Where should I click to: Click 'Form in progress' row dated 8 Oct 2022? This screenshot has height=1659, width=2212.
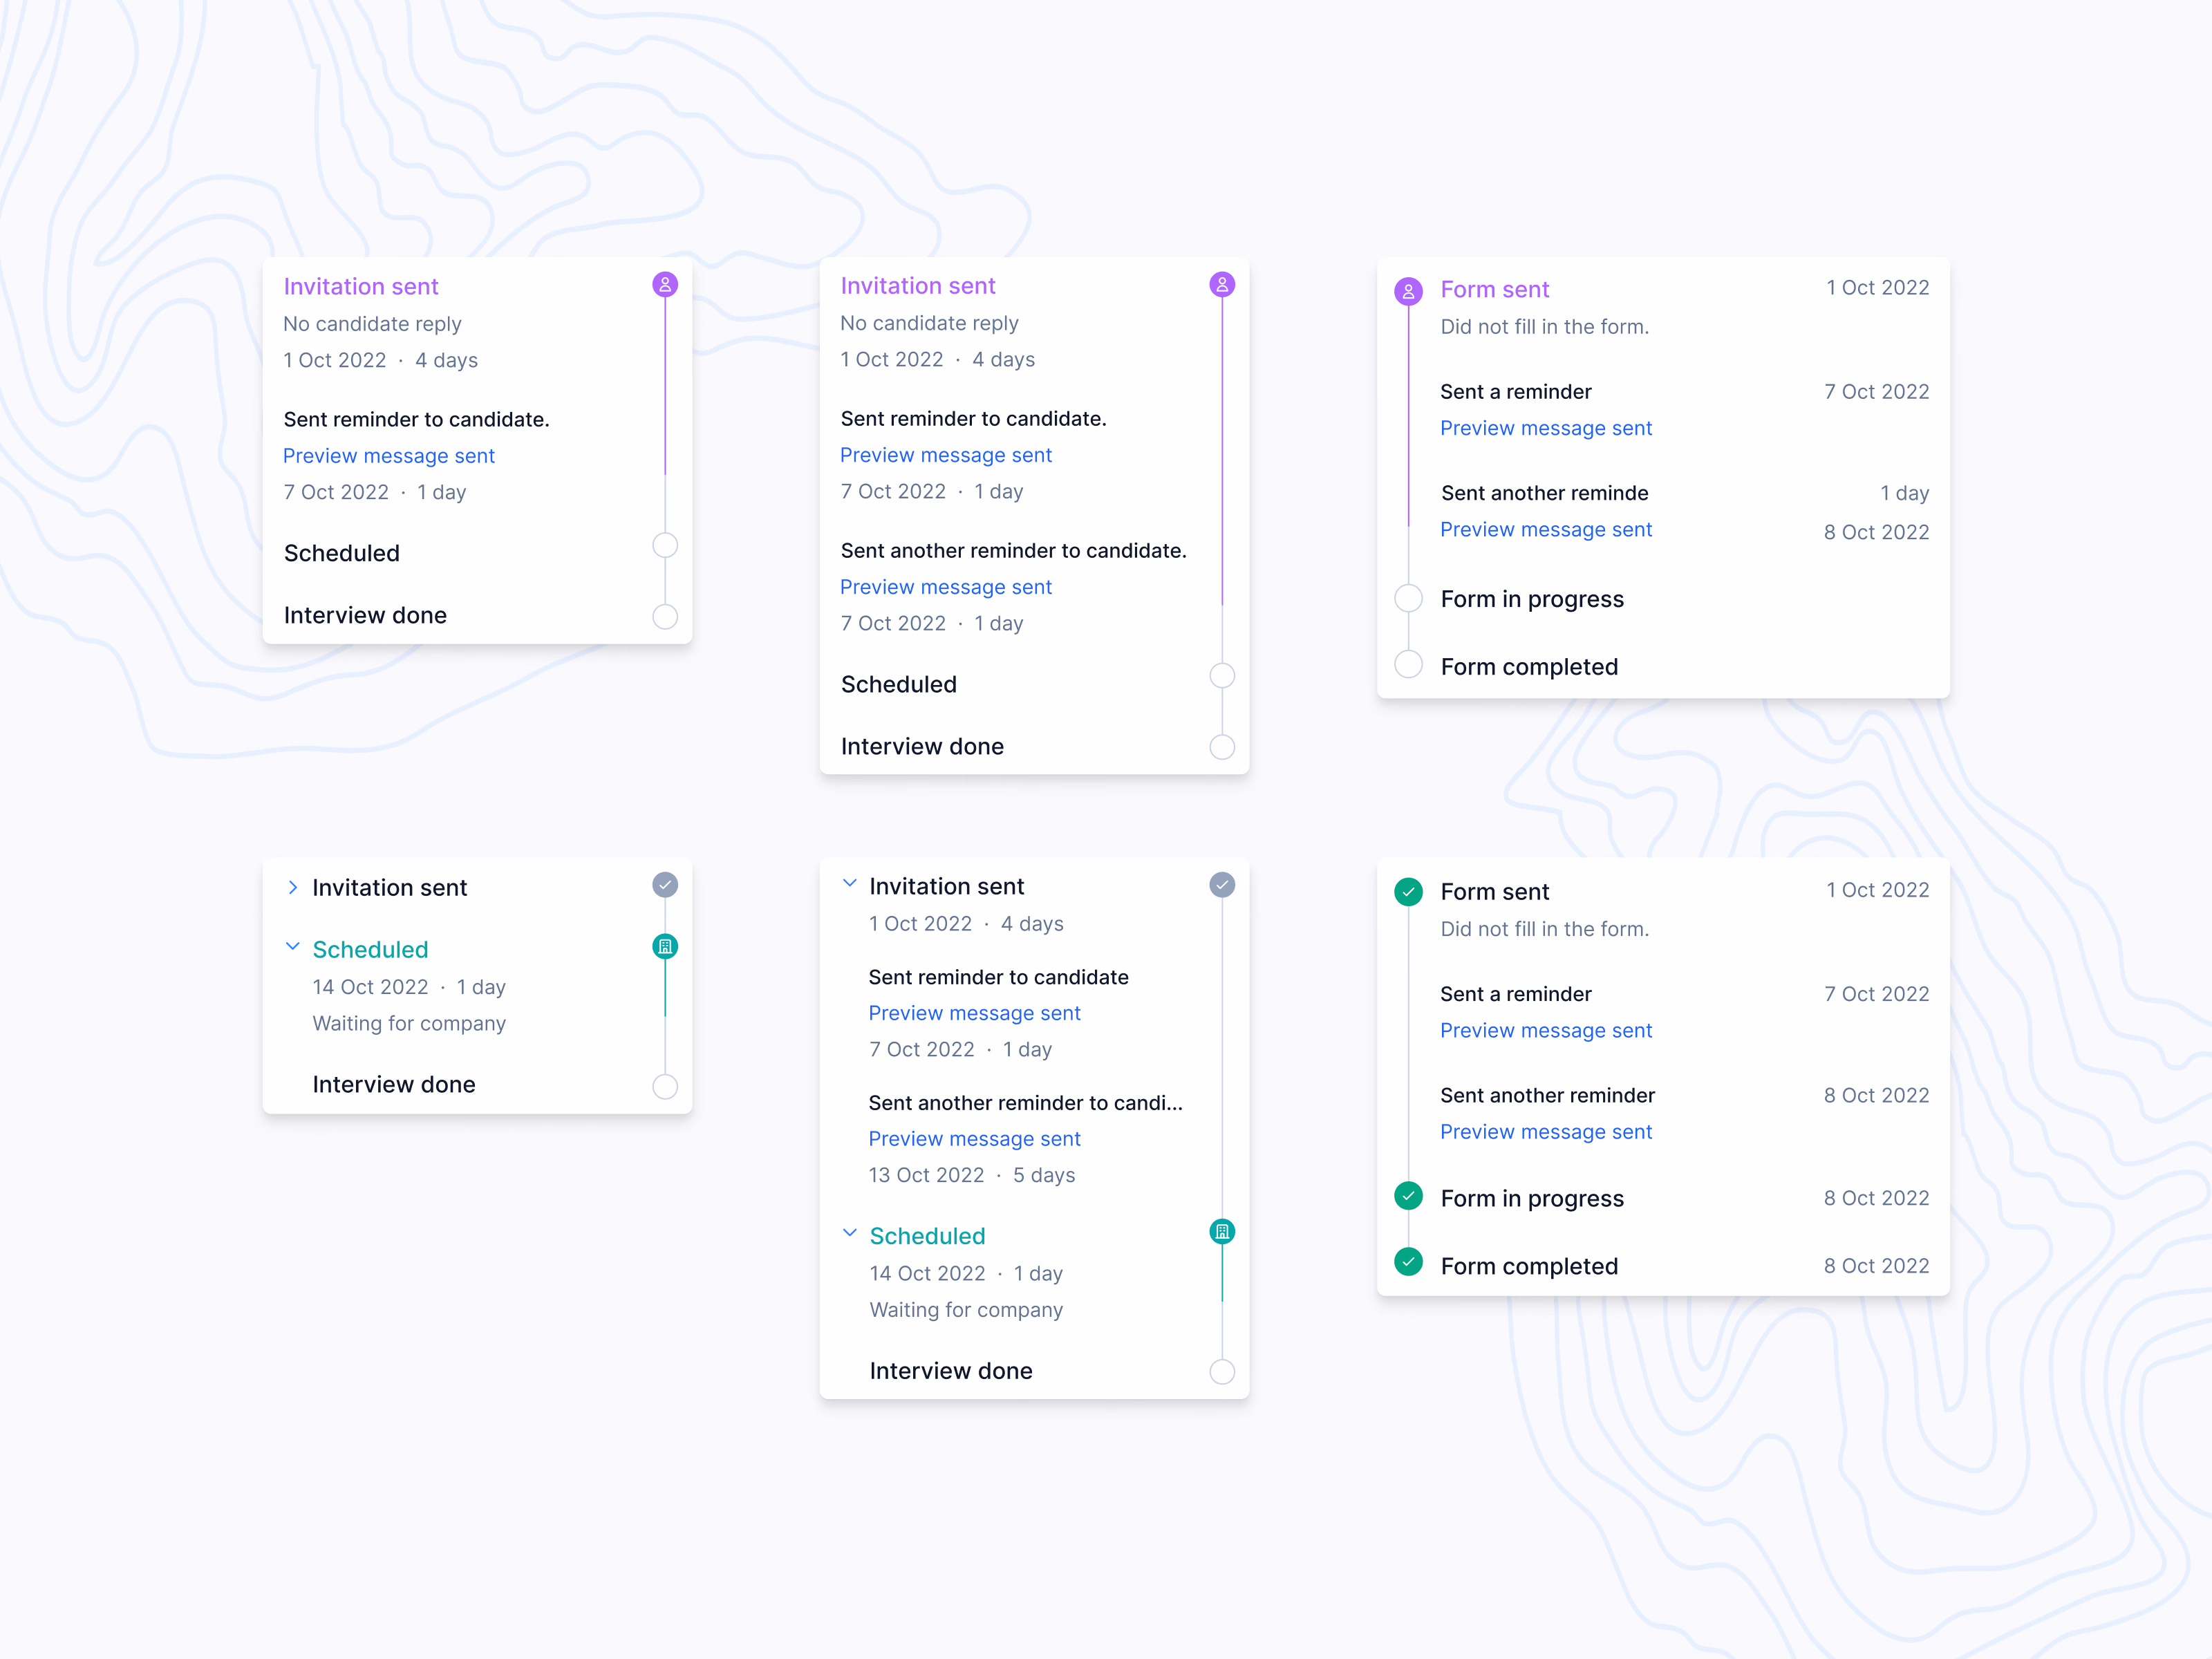coord(1663,1198)
